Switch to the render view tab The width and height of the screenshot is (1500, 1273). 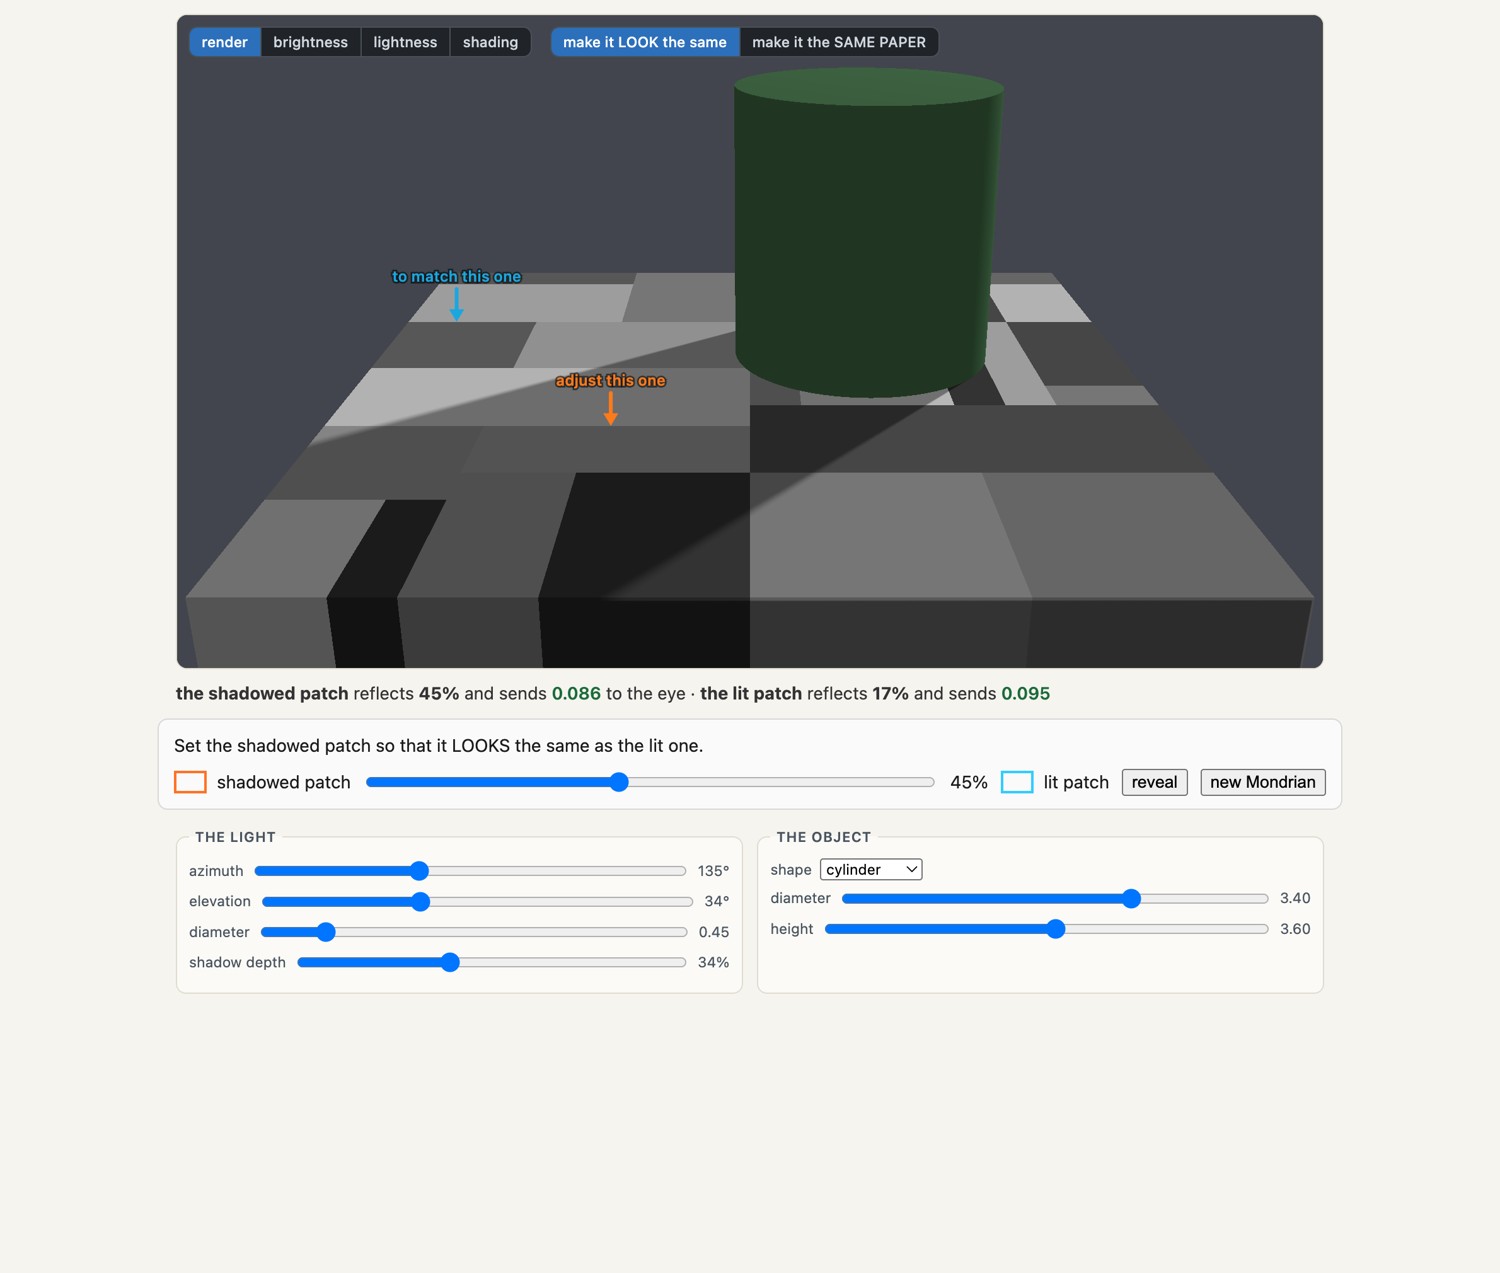point(224,42)
